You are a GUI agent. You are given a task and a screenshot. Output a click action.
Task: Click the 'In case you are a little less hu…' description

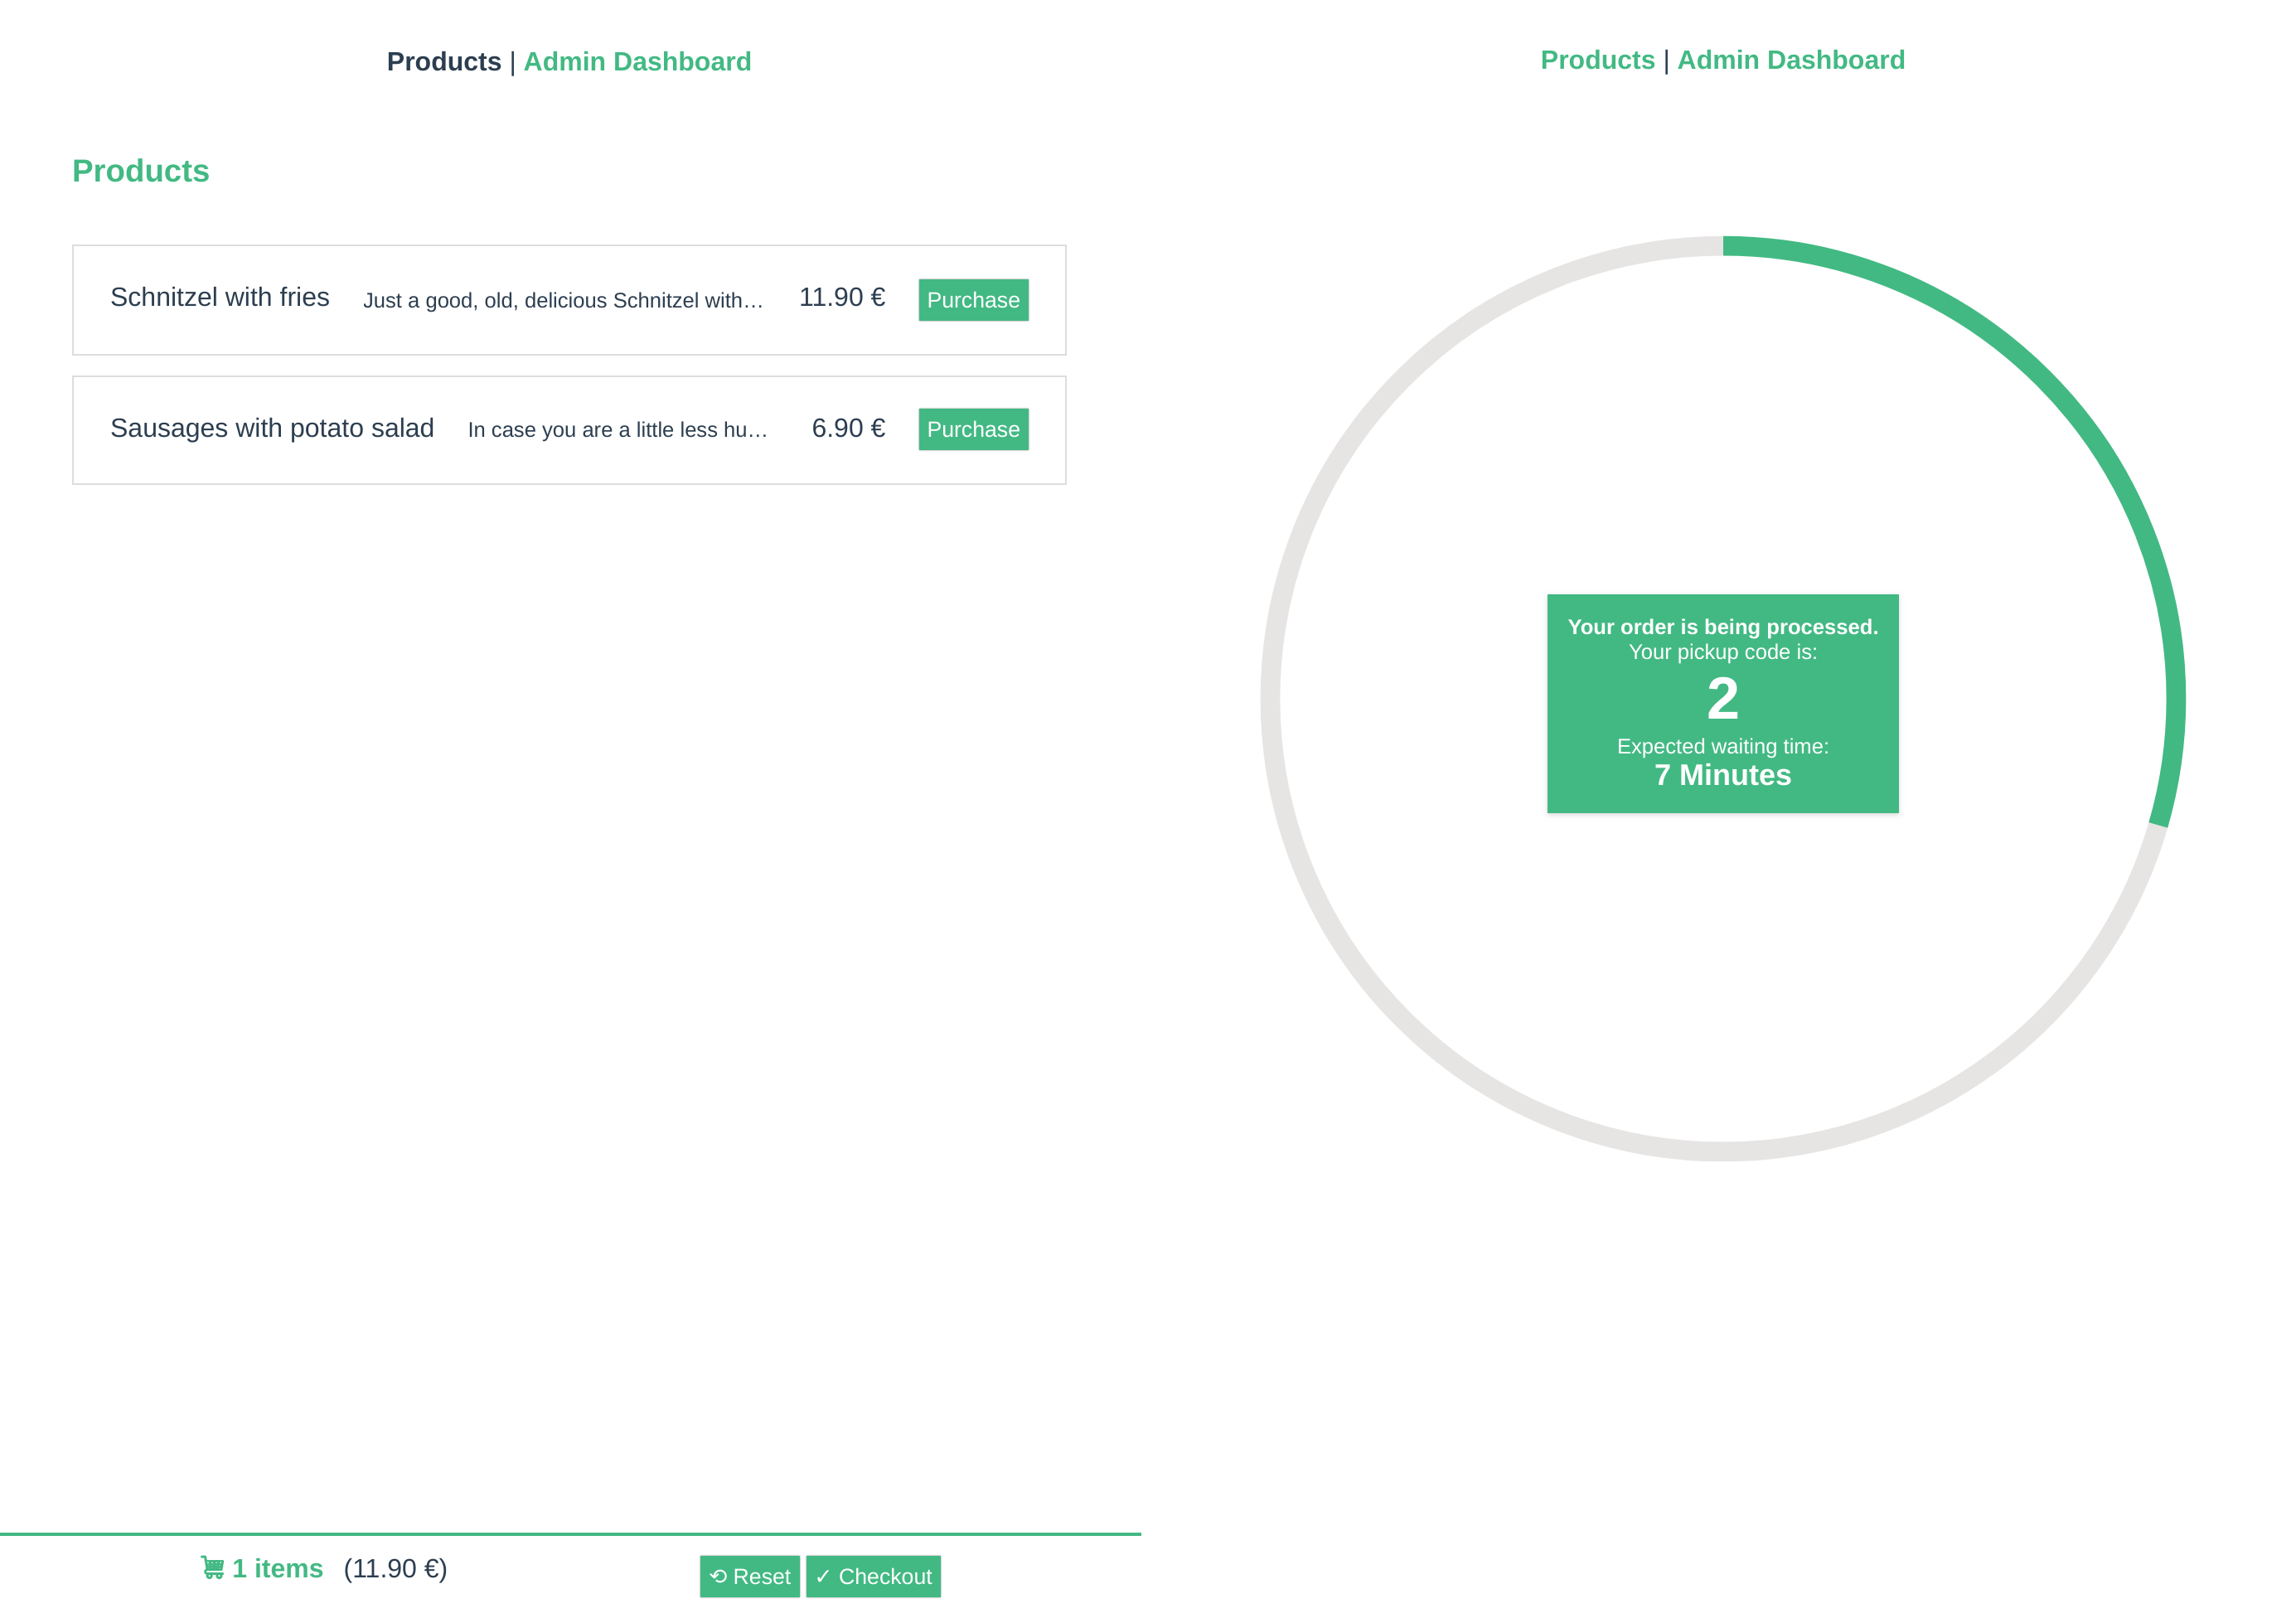[x=618, y=429]
